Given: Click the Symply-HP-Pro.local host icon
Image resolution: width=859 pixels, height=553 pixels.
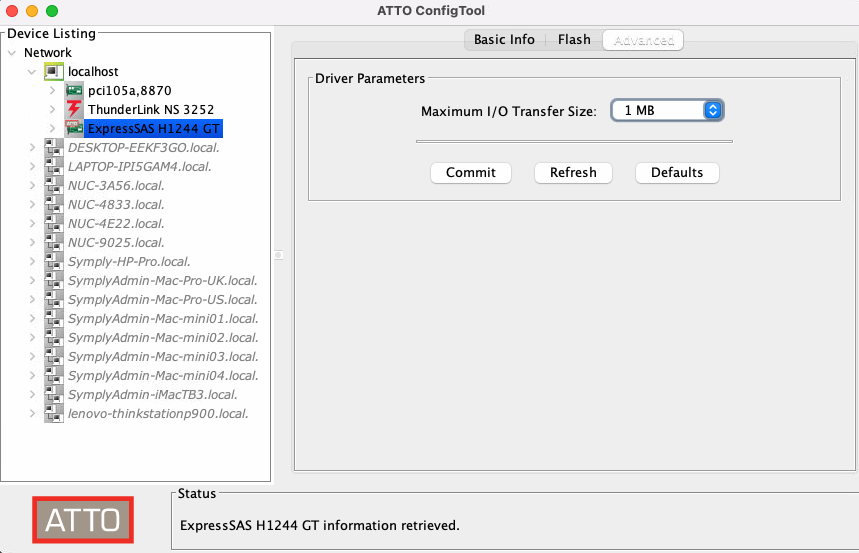Looking at the screenshot, I should tap(54, 261).
